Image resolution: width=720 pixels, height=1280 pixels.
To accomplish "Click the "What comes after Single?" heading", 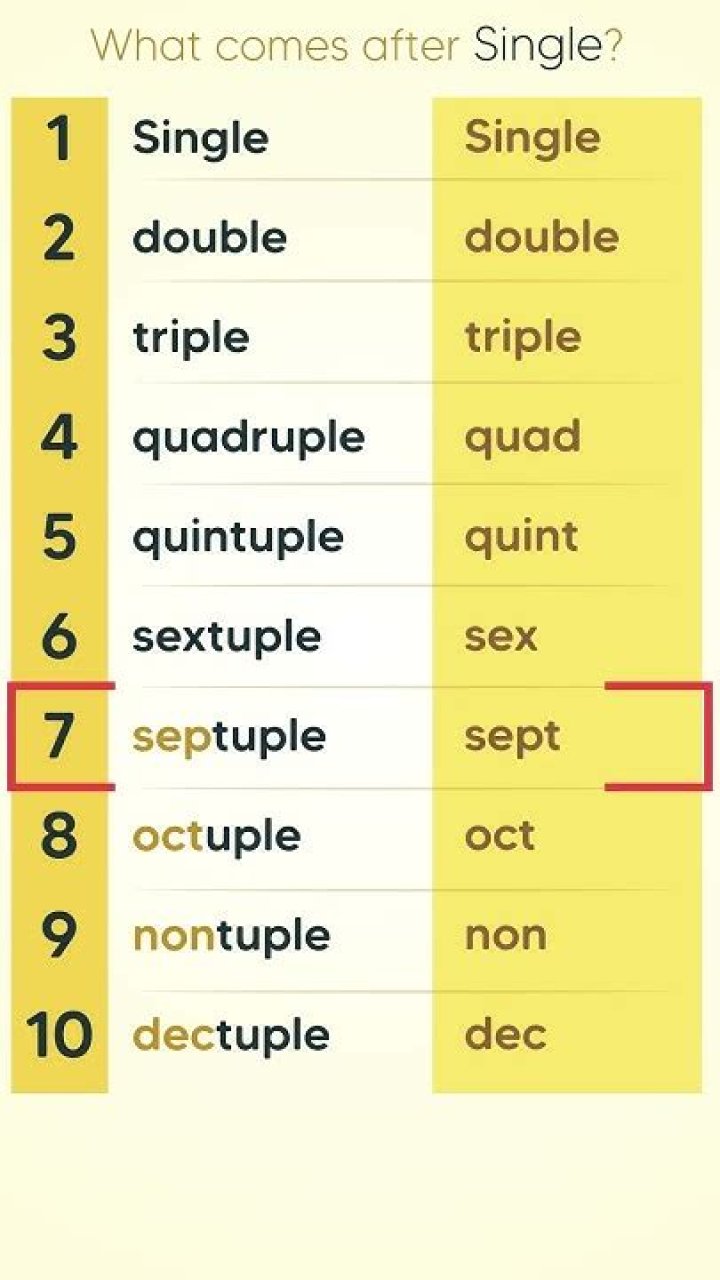I will pos(357,46).
